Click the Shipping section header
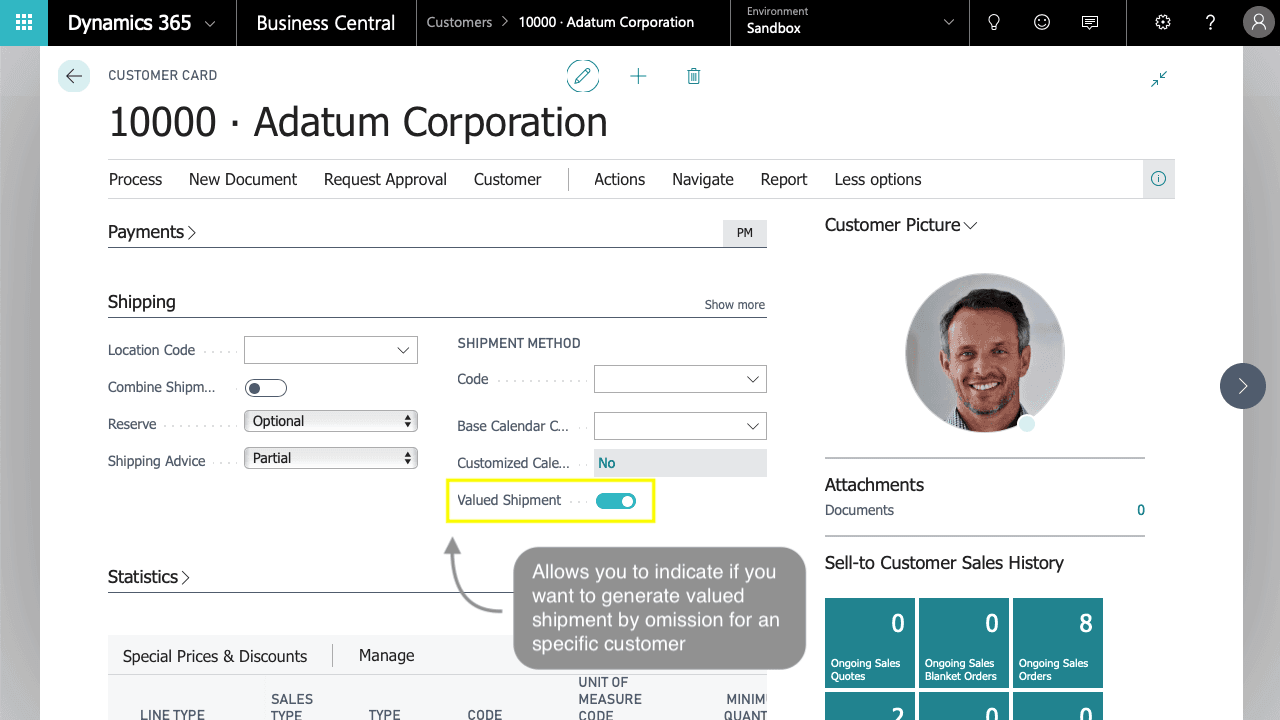 [142, 302]
